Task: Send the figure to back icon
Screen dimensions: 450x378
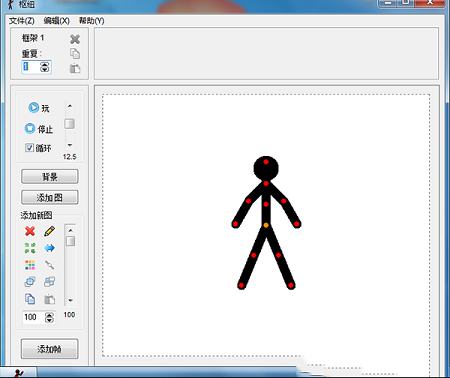Action: (x=49, y=282)
